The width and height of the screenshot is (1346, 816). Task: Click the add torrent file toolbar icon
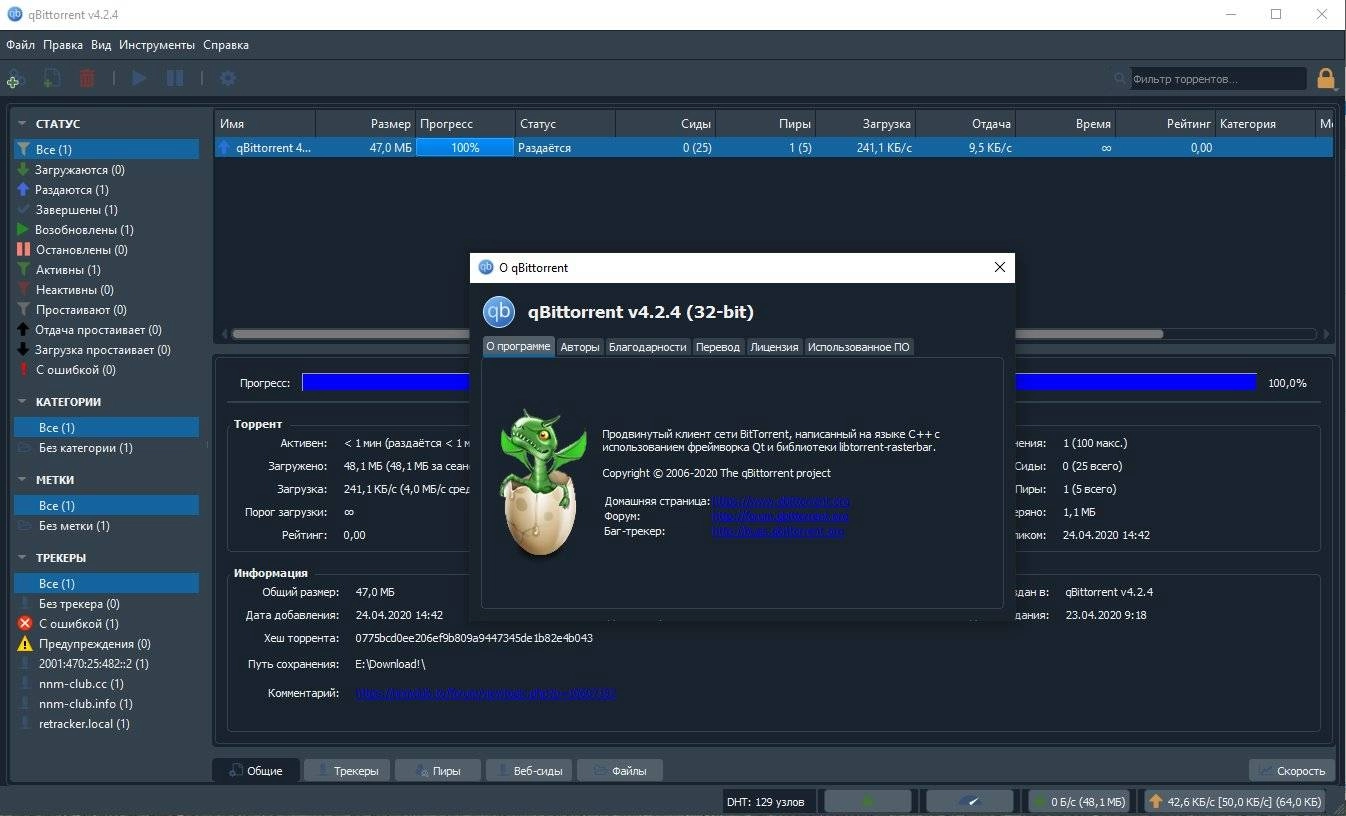[52, 78]
